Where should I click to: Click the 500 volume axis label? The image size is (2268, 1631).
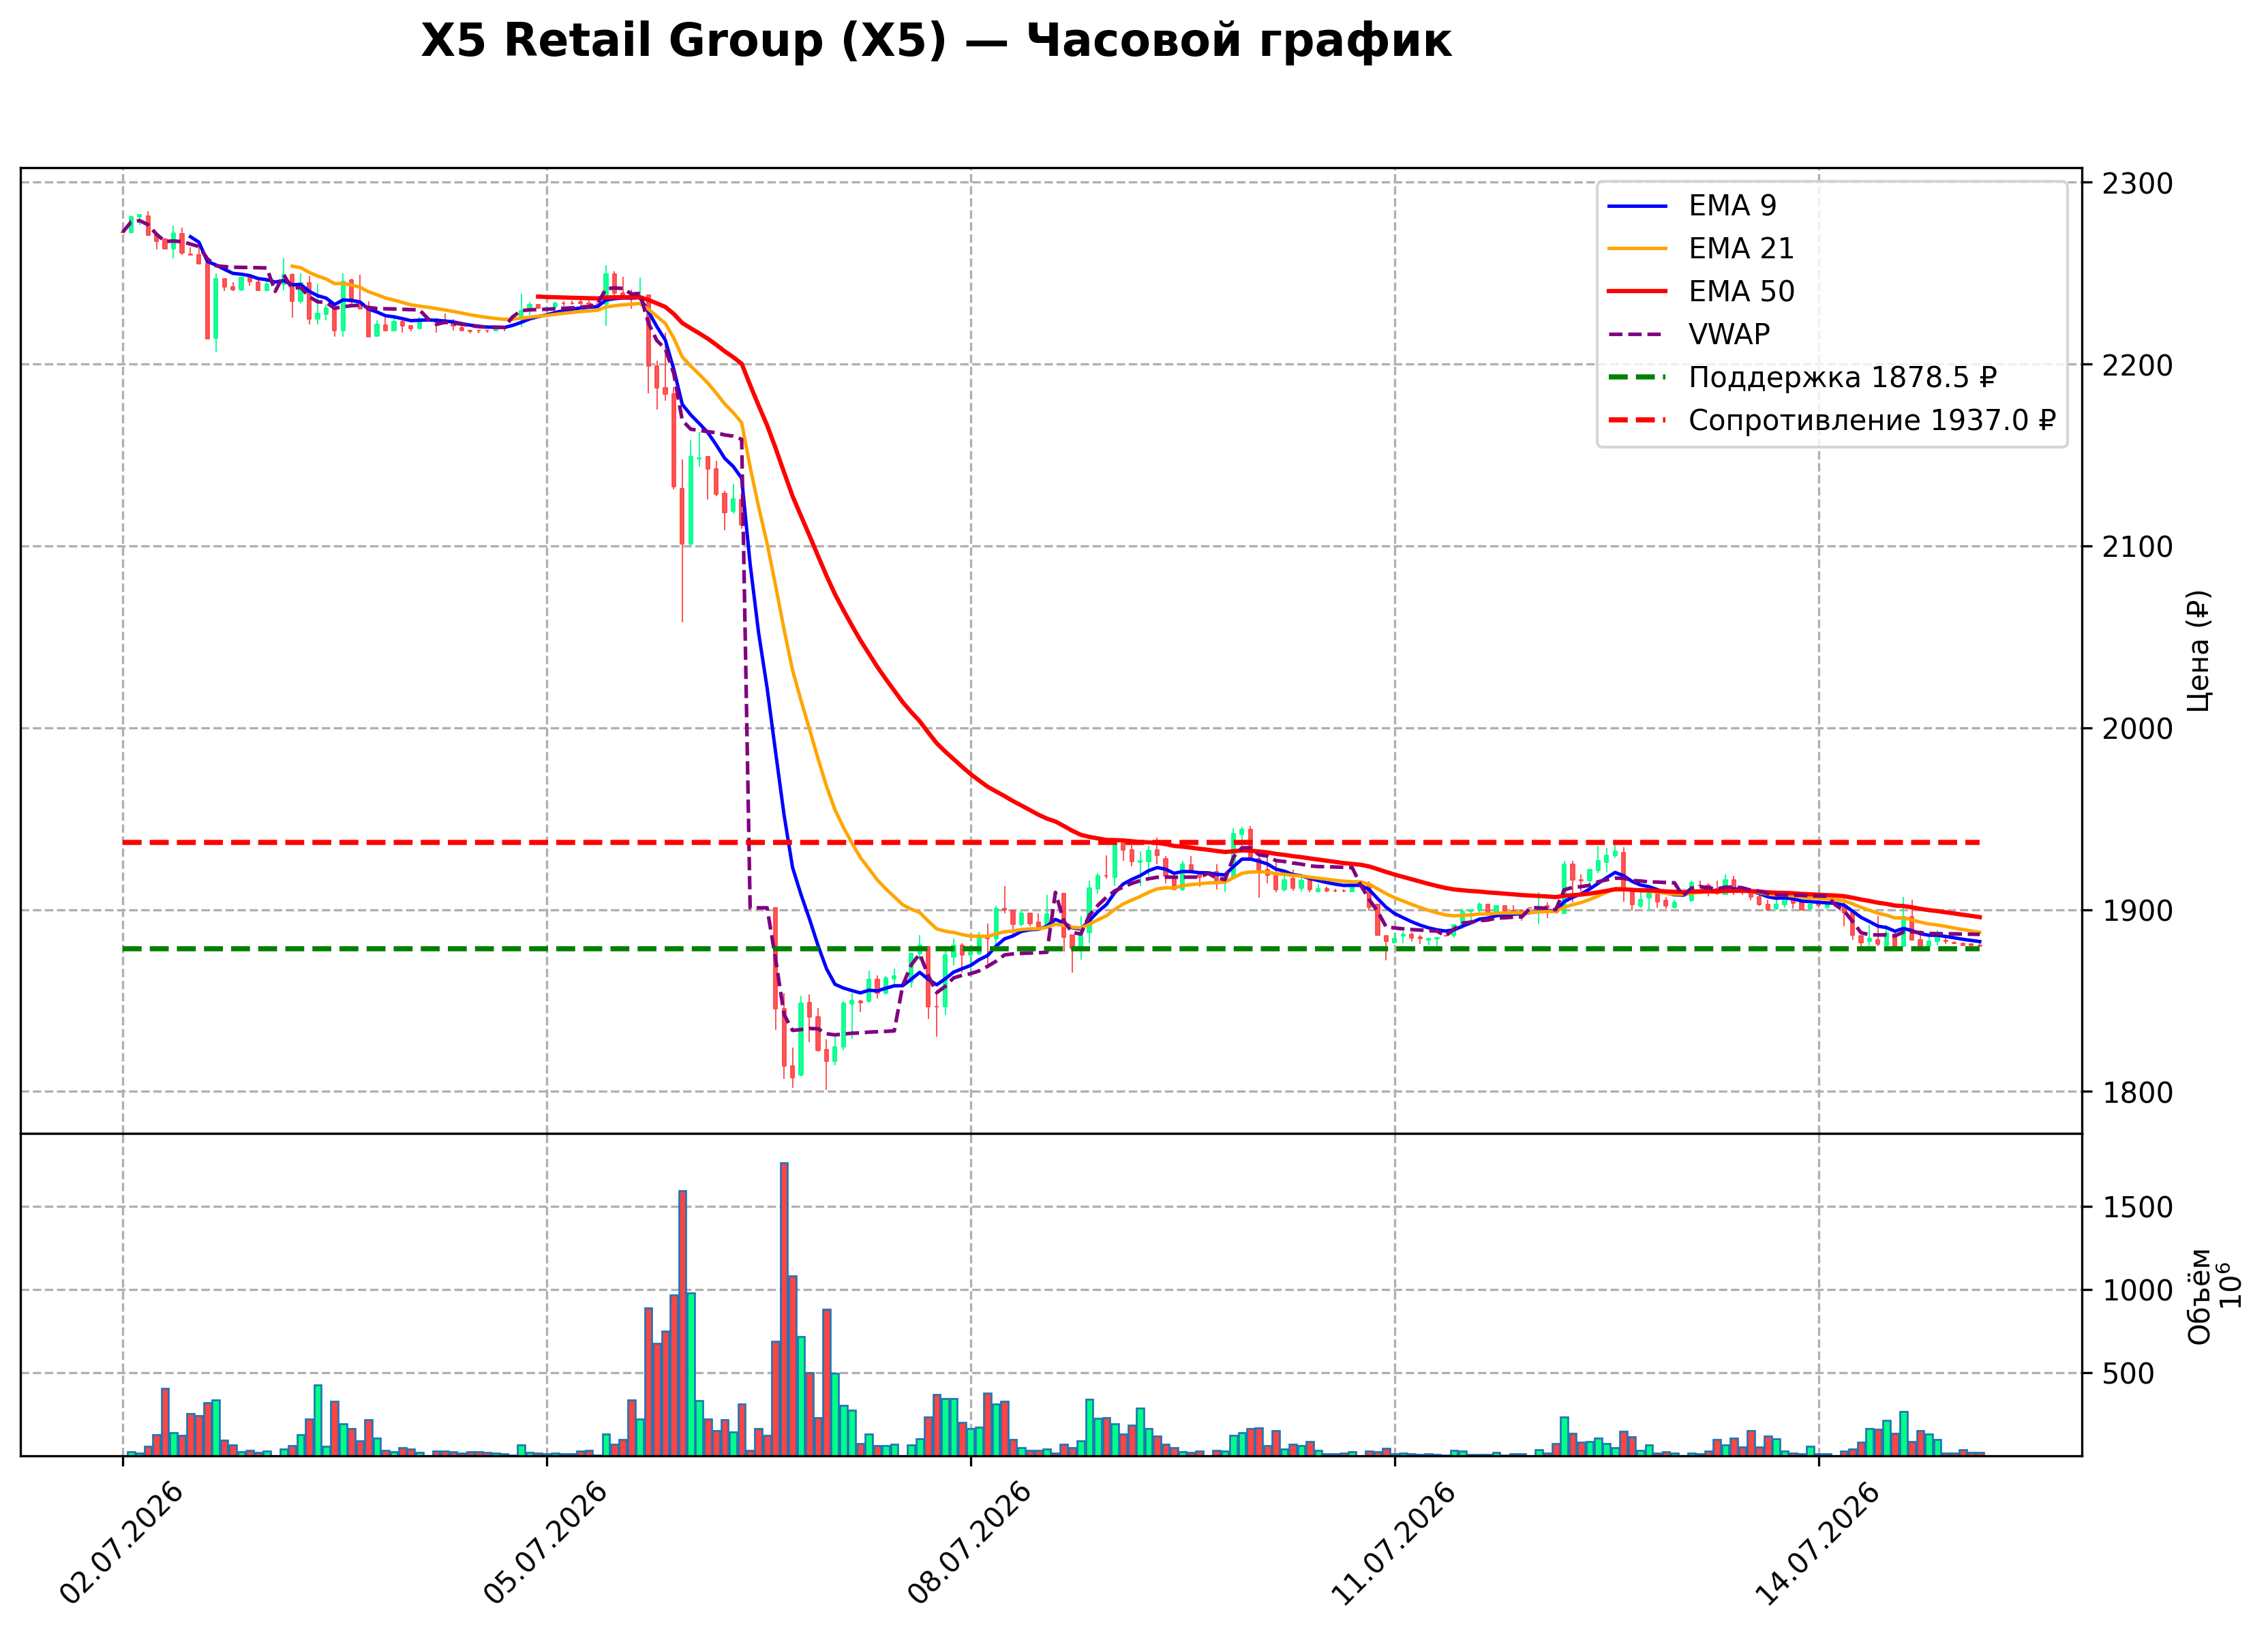tap(2128, 1374)
